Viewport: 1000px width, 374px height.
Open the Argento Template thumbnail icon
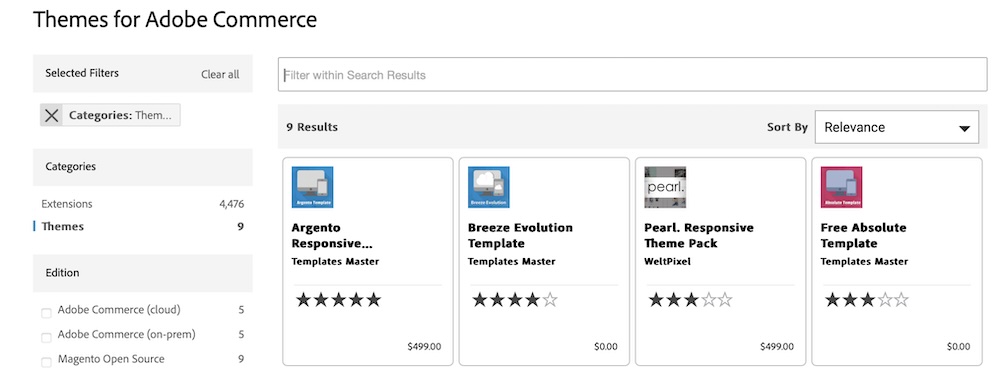pos(312,187)
